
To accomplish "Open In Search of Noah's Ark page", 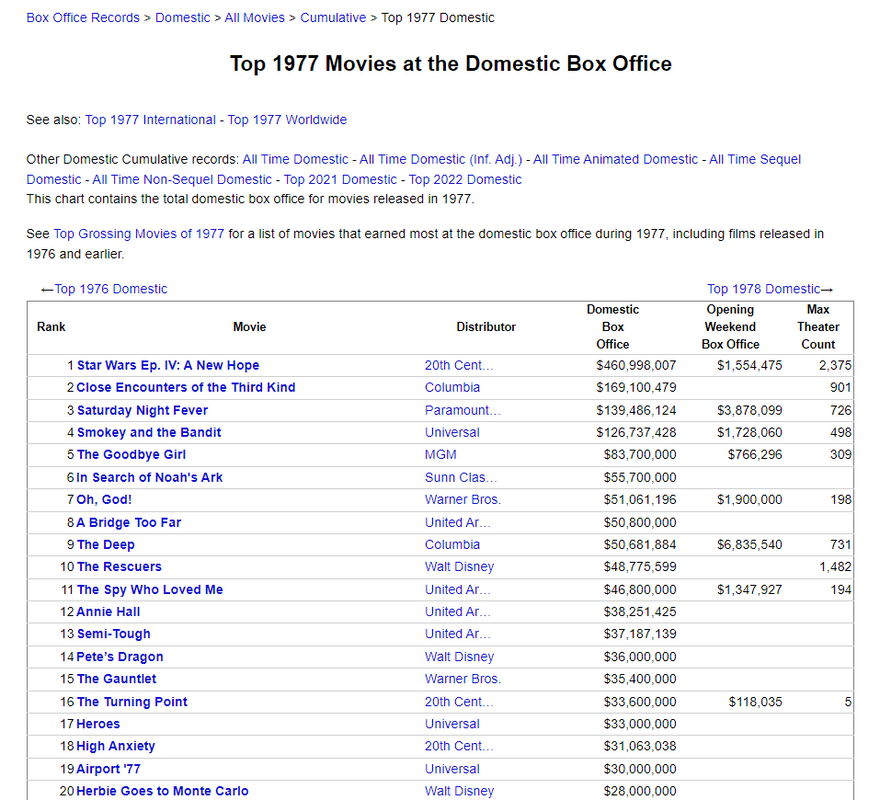I will click(149, 478).
